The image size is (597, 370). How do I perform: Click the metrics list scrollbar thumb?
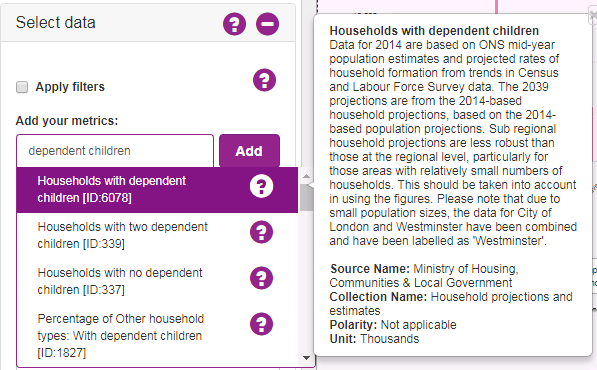[306, 198]
